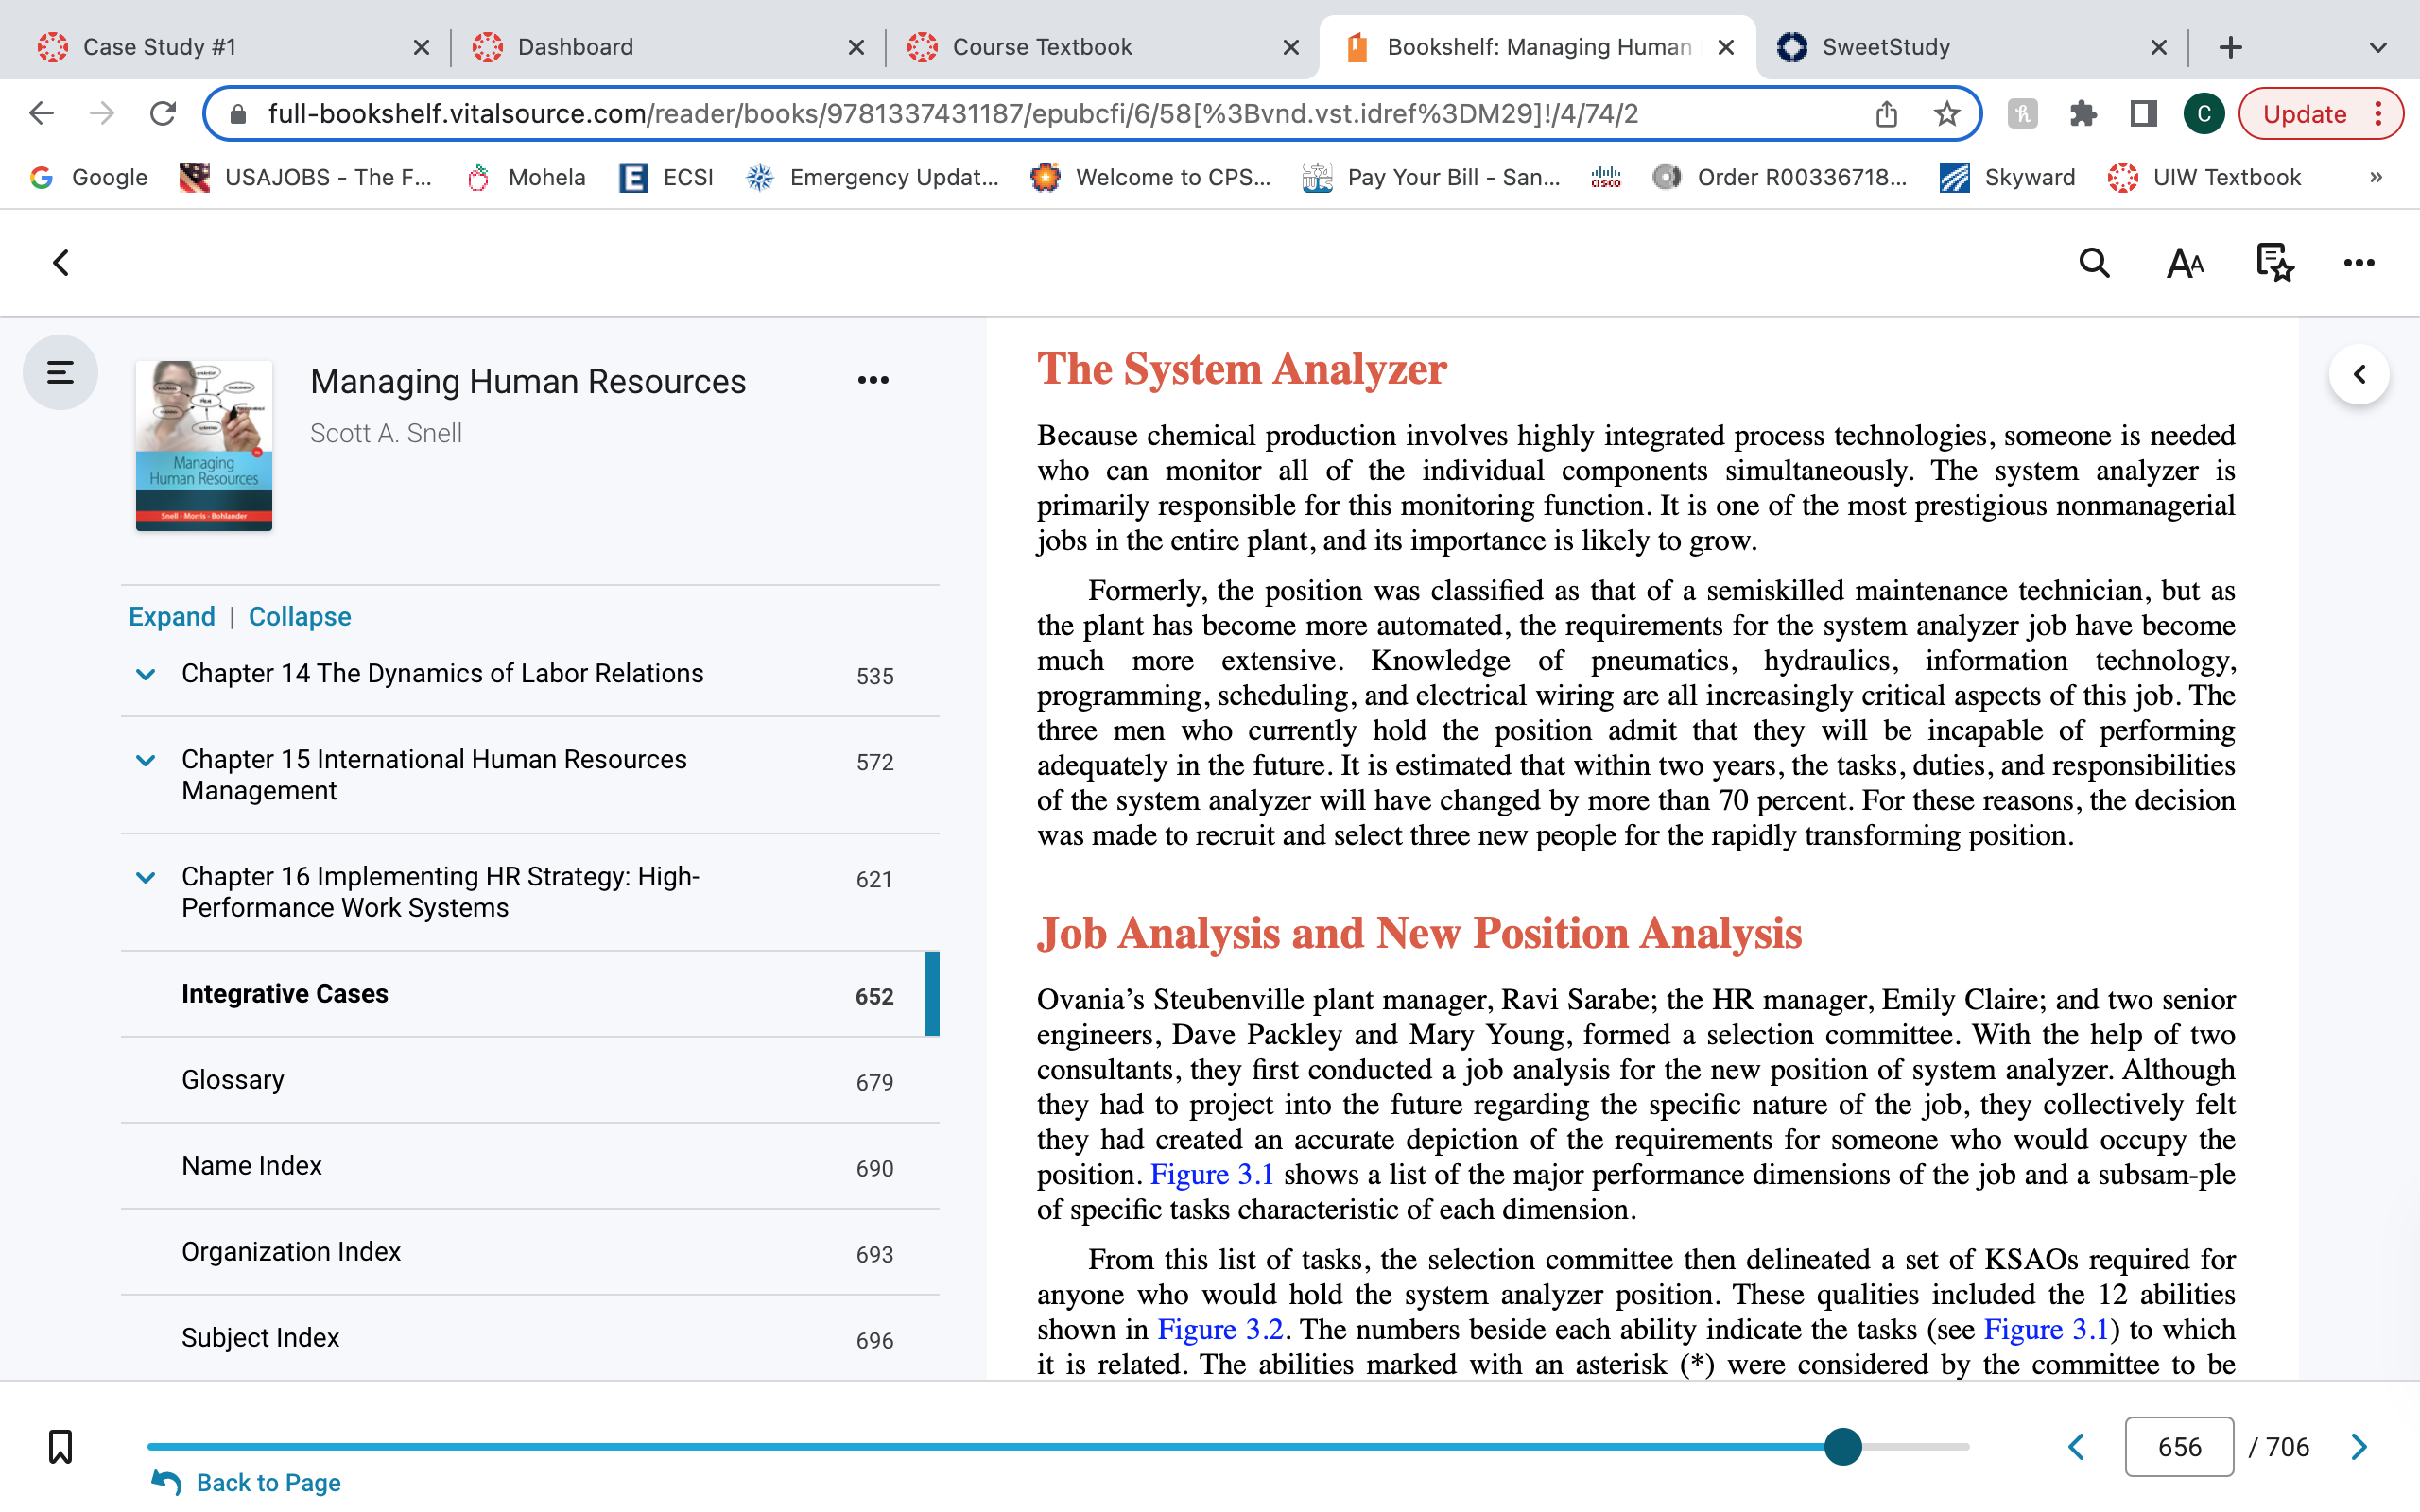Collapse the right side panel arrow

pos(2359,374)
